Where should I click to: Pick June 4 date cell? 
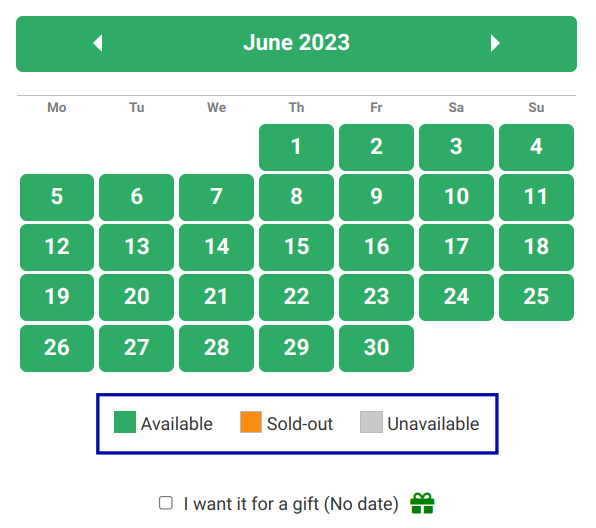coord(536,147)
